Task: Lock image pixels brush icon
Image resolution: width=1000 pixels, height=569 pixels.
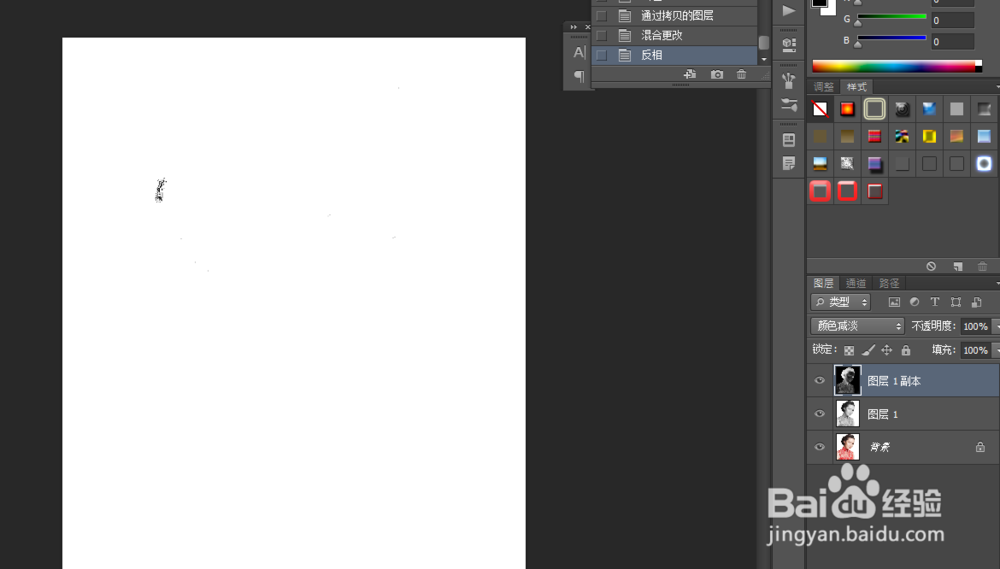Action: [x=868, y=350]
